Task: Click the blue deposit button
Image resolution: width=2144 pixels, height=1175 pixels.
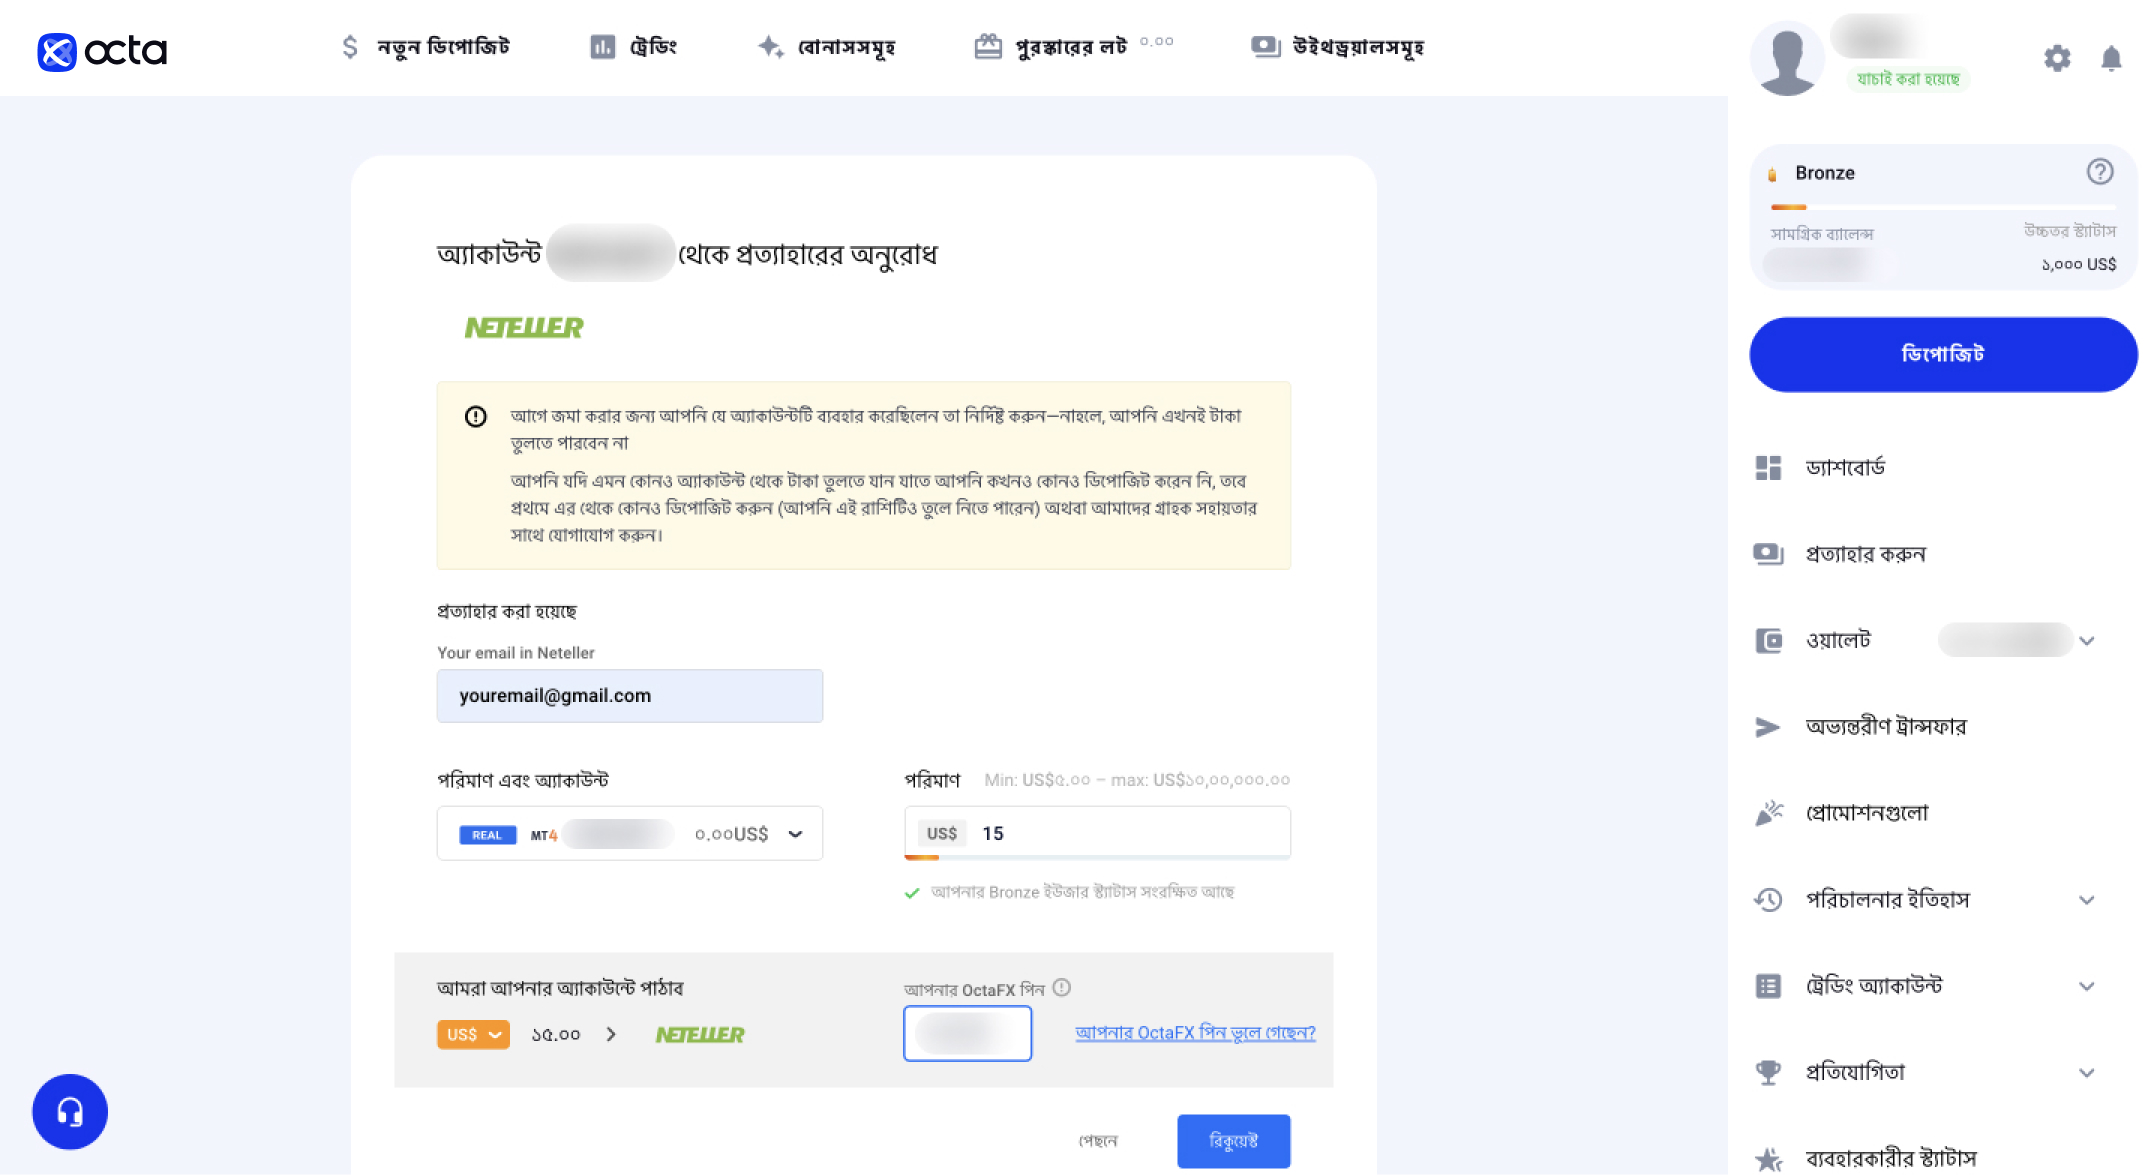Action: tap(1943, 354)
